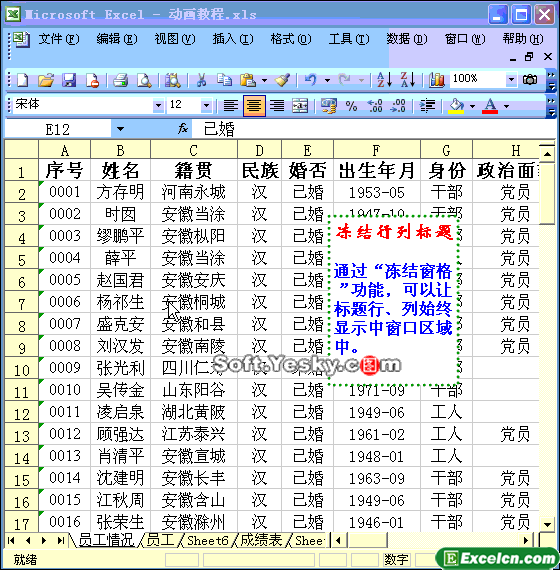Image resolution: width=560 pixels, height=570 pixels.
Task: Open font color palette dropdown arrow
Action: (x=506, y=107)
